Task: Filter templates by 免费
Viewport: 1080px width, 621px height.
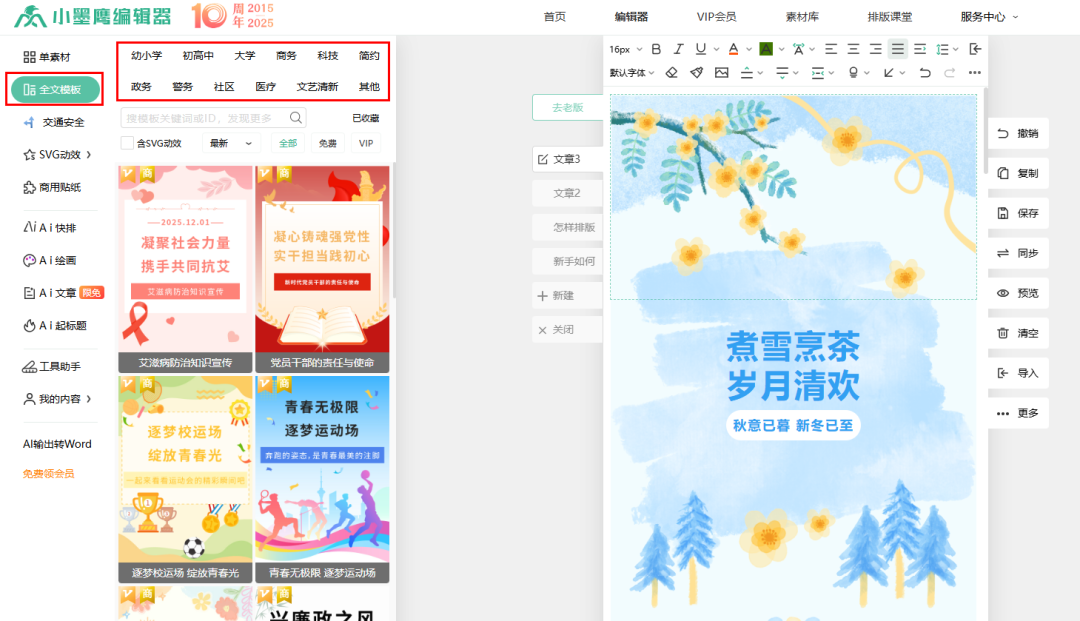Action: (328, 143)
